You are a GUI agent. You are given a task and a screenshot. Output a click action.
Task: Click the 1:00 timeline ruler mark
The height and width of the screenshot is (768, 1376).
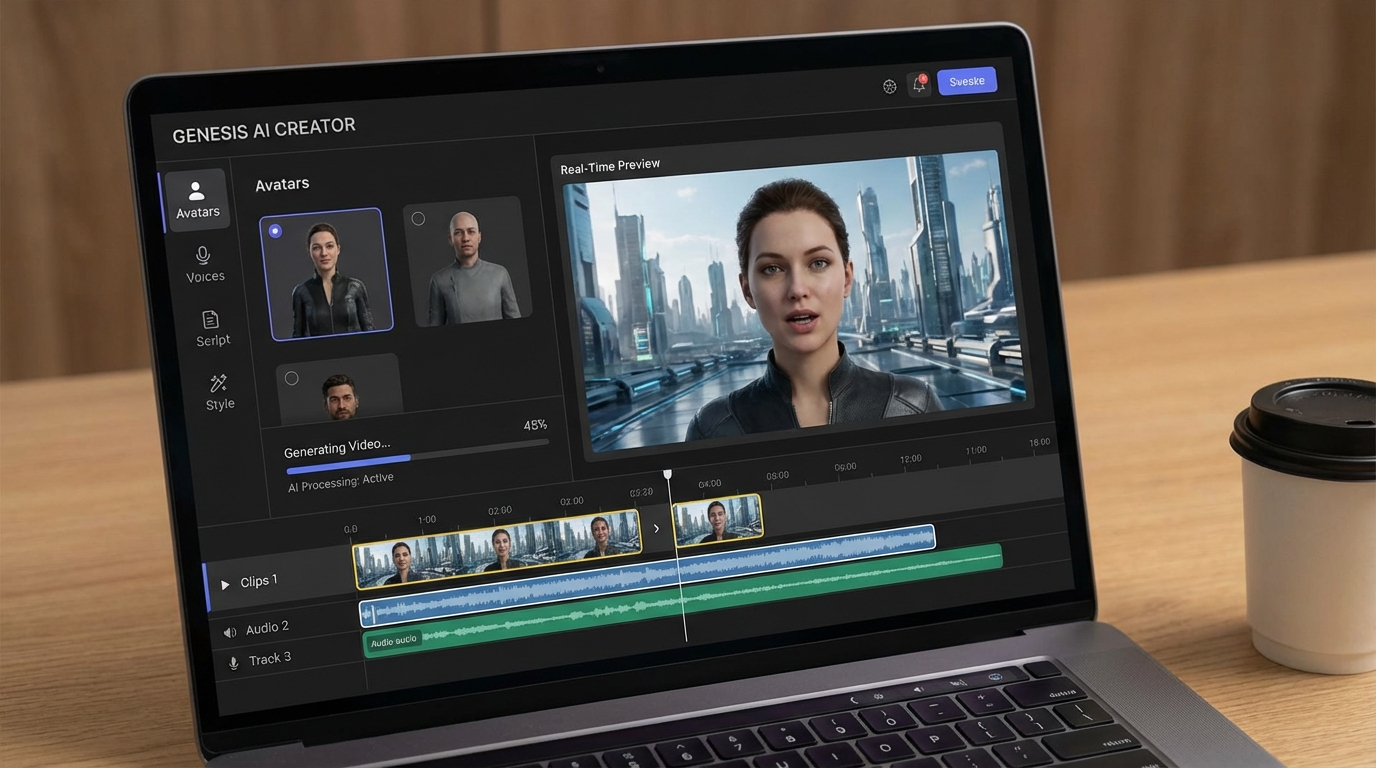click(427, 520)
